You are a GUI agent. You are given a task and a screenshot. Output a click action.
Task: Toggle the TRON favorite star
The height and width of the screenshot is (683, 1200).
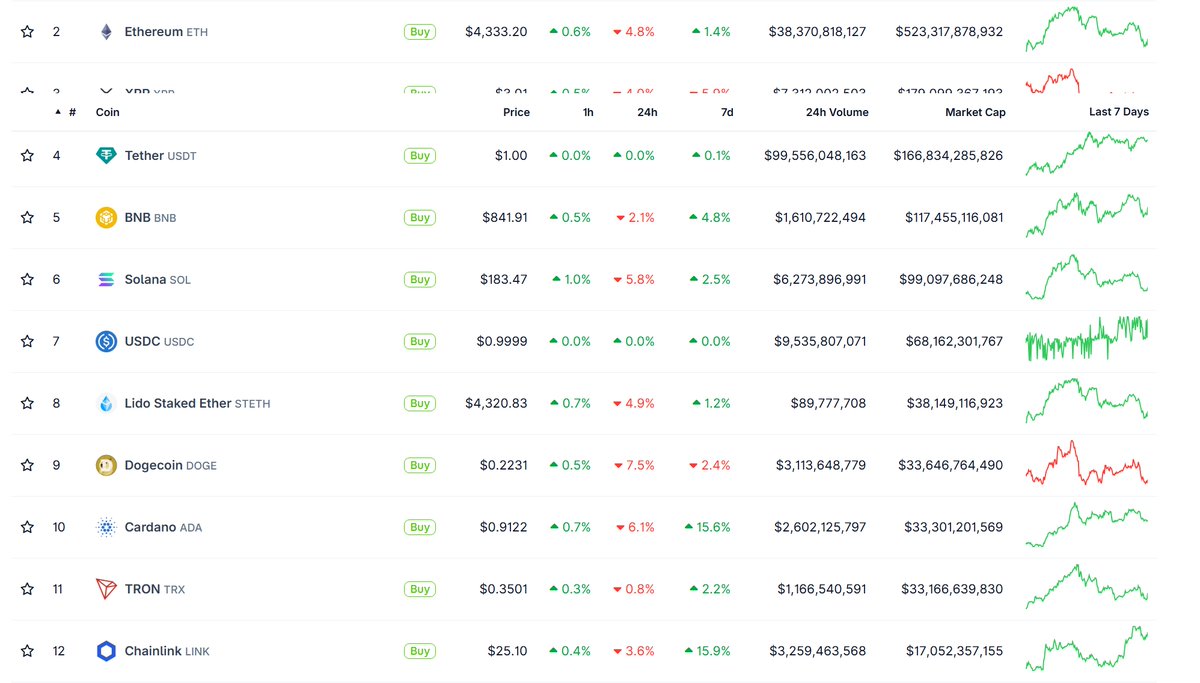[x=27, y=589]
